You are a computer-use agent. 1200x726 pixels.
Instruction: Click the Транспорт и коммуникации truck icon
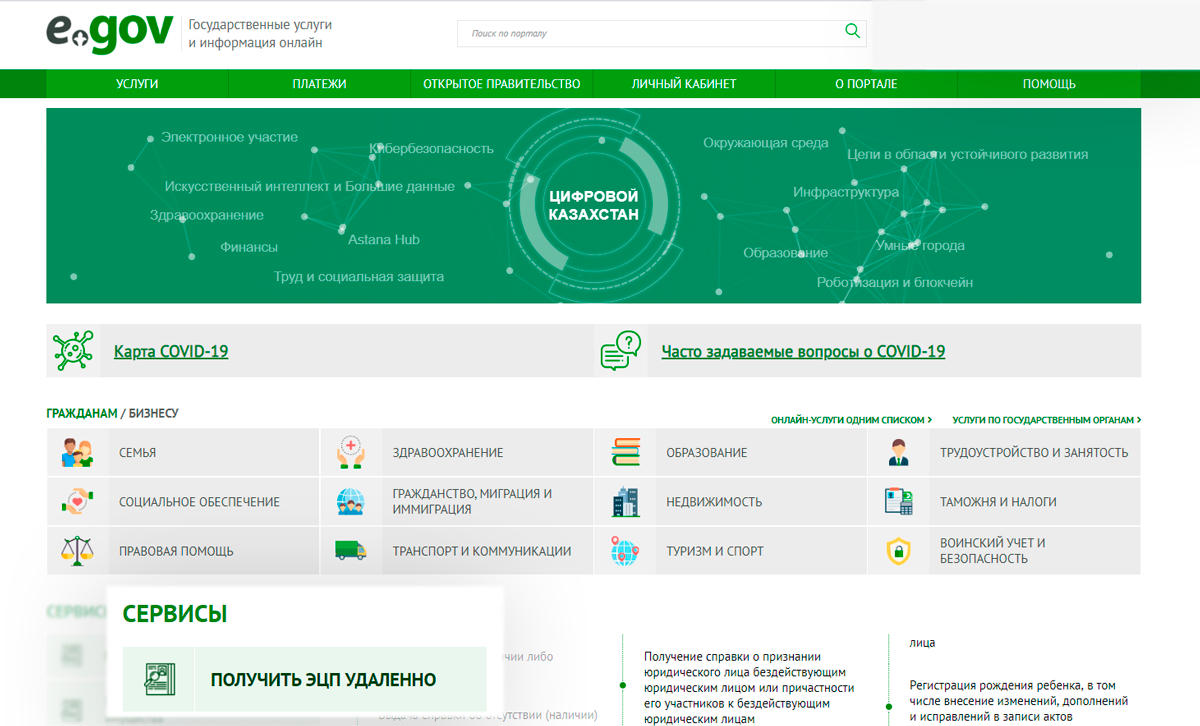click(351, 551)
